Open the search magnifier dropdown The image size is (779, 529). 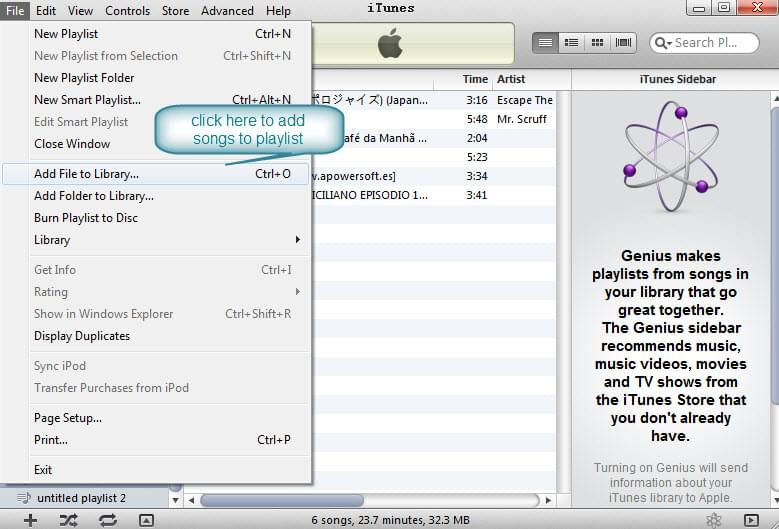(663, 43)
